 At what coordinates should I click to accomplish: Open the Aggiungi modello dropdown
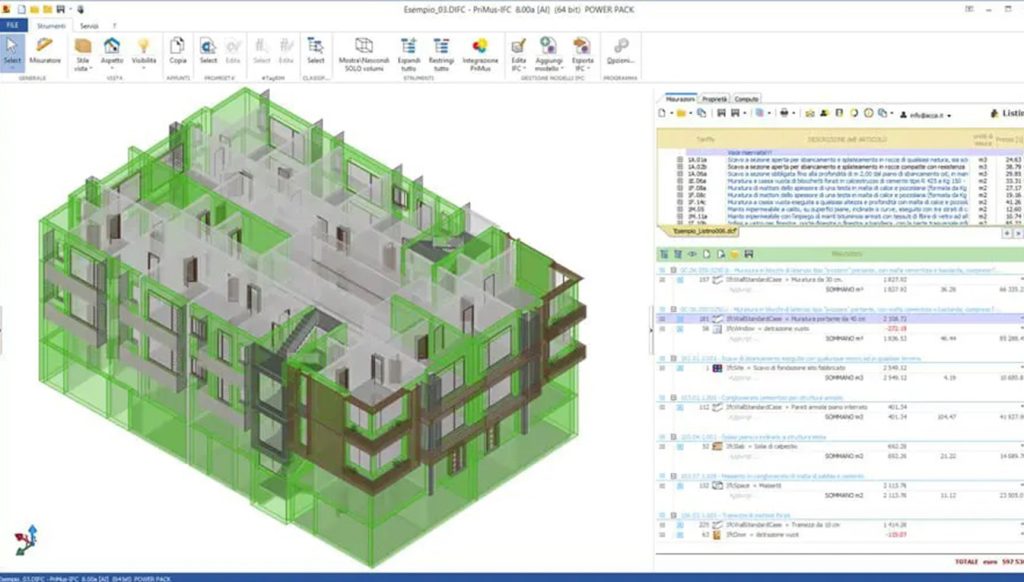(x=549, y=54)
